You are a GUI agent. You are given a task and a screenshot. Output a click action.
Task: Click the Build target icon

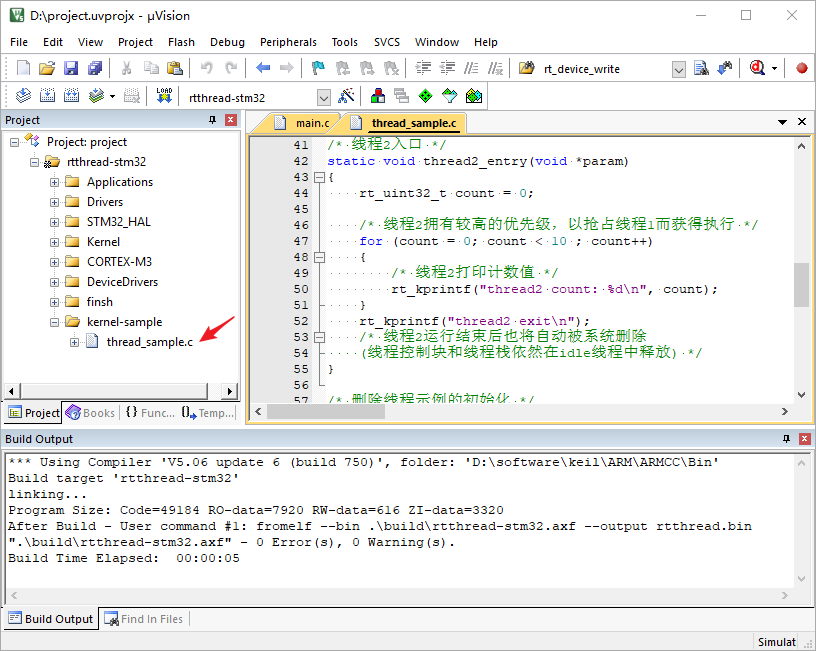coord(47,96)
